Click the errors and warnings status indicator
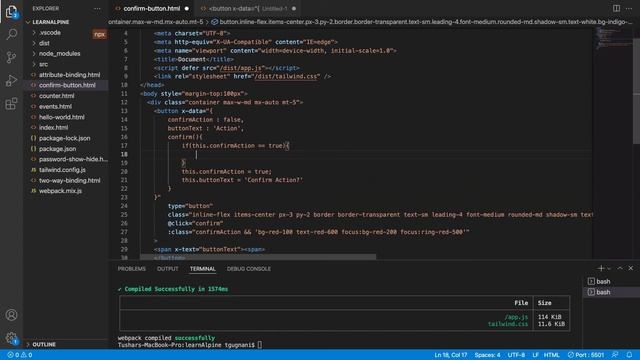The width and height of the screenshot is (640, 360). tap(20, 355)
